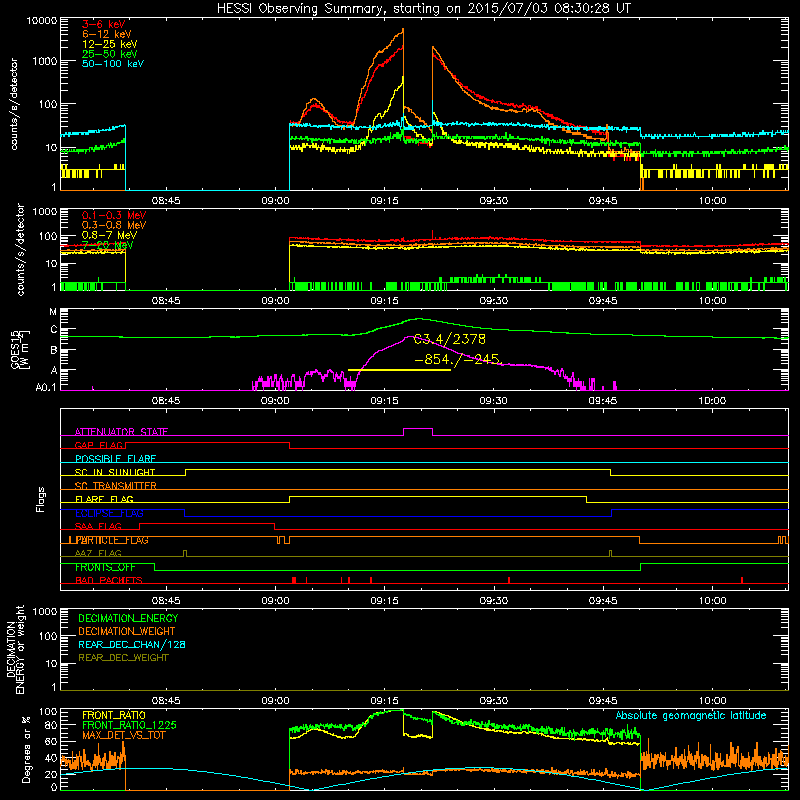The width and height of the screenshot is (800, 800).
Task: Select the C3.4/2378 flare annotation
Action: coord(449,339)
